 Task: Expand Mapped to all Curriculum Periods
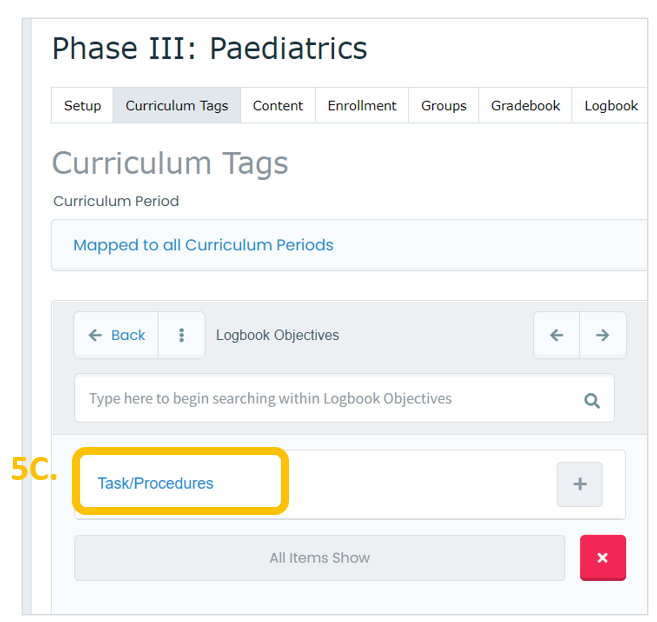coord(203,245)
